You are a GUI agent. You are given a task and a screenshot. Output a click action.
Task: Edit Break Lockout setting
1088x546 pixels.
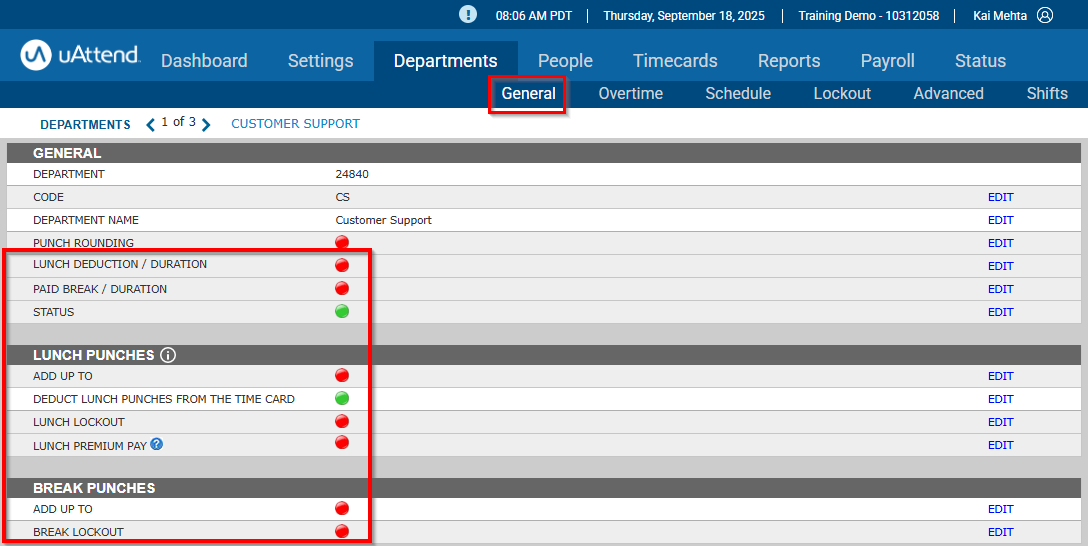pos(1001,532)
